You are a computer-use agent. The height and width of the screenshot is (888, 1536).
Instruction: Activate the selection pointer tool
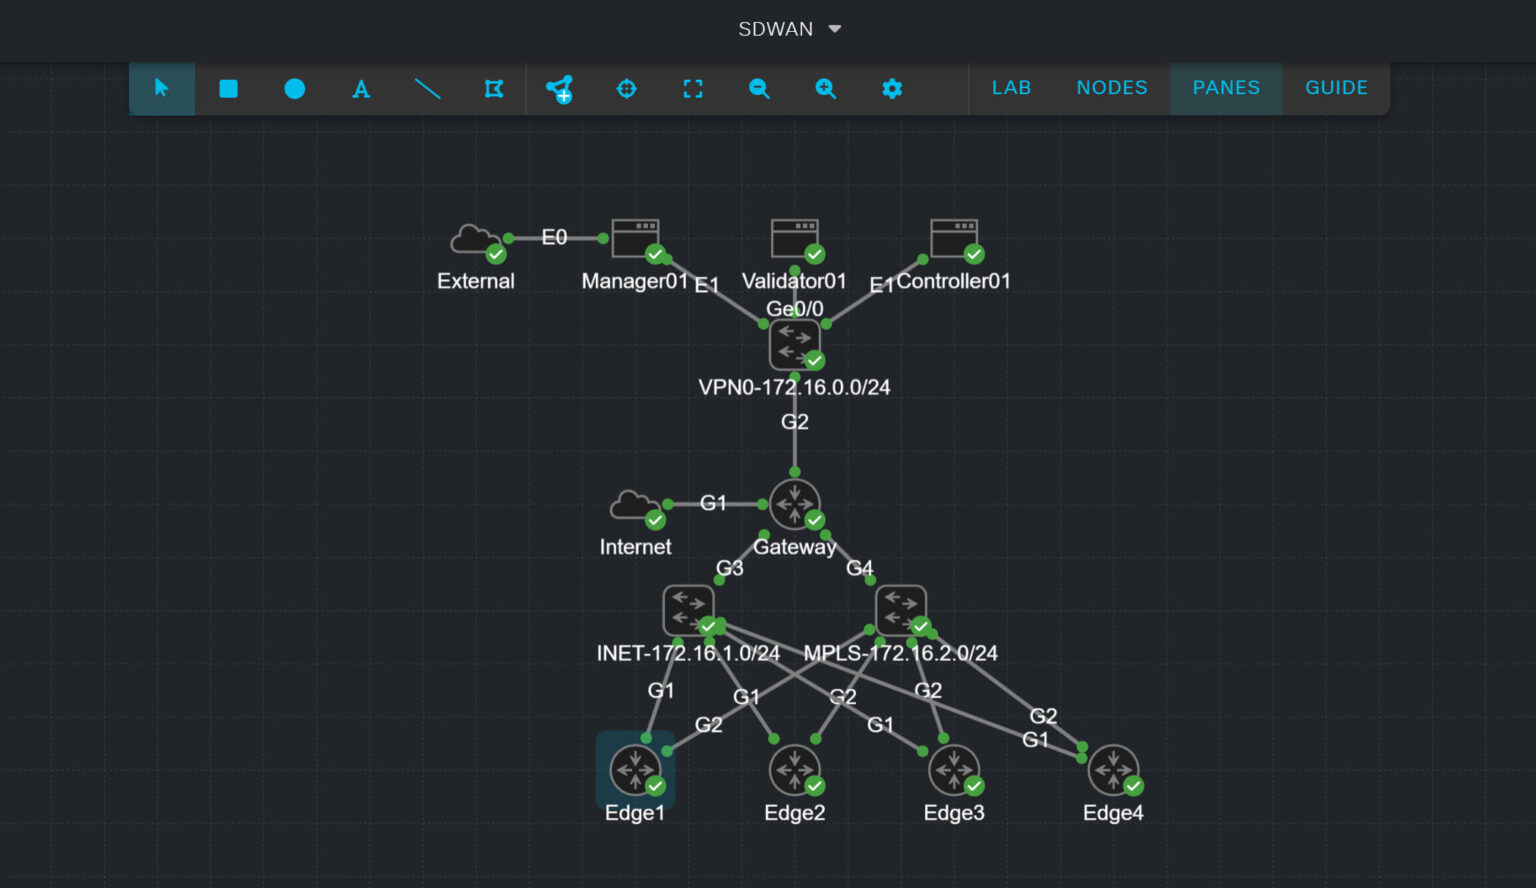coord(161,88)
